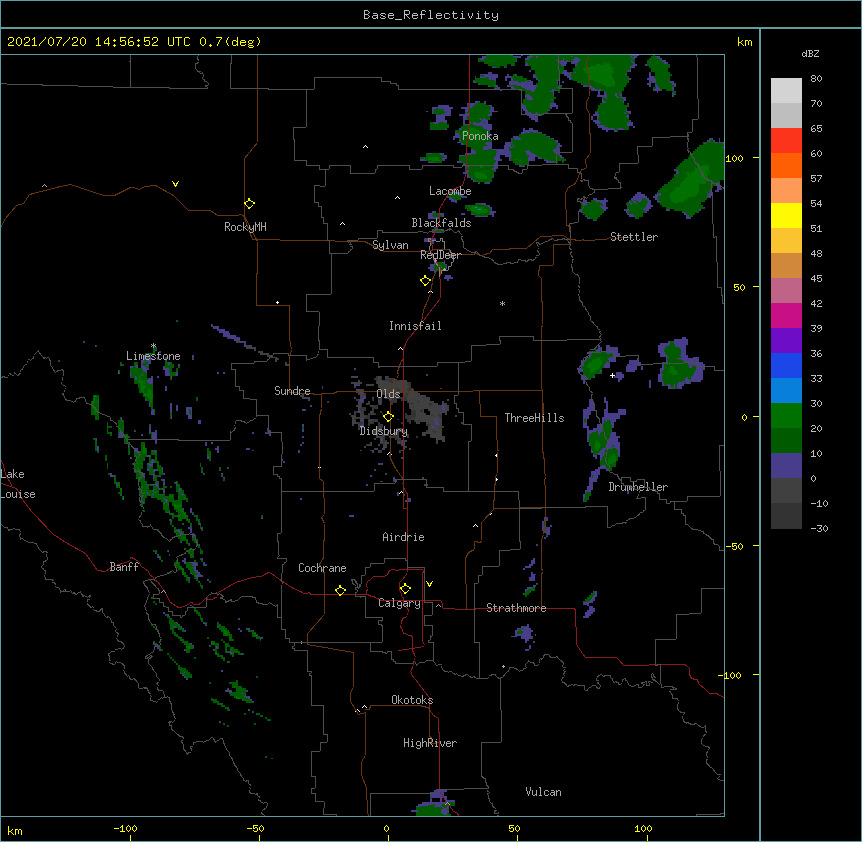Click the Calgary city label
This screenshot has width=862, height=842.
[x=399, y=603]
